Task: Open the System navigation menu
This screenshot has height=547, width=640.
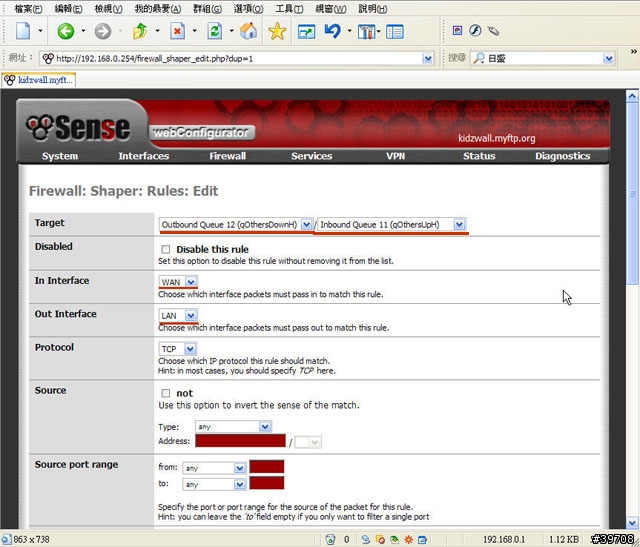Action: point(60,156)
